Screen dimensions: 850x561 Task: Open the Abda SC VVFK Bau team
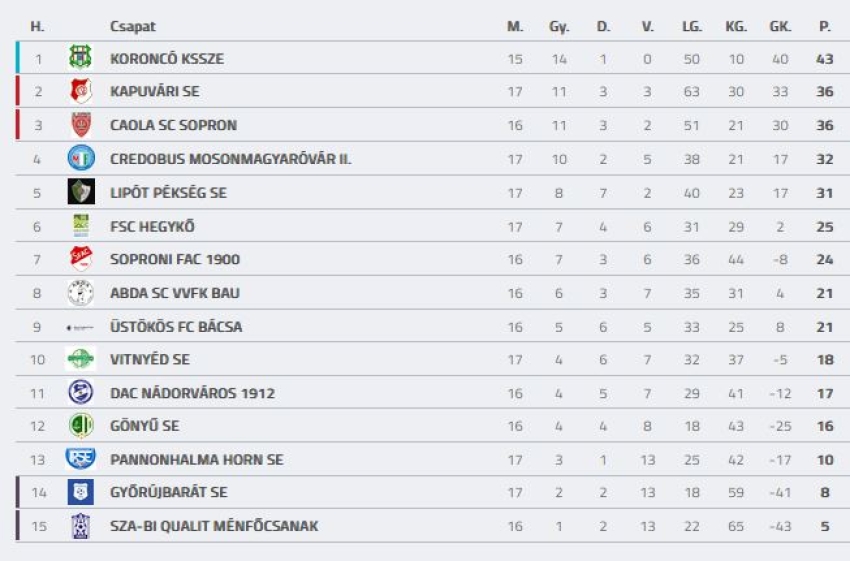coord(174,293)
